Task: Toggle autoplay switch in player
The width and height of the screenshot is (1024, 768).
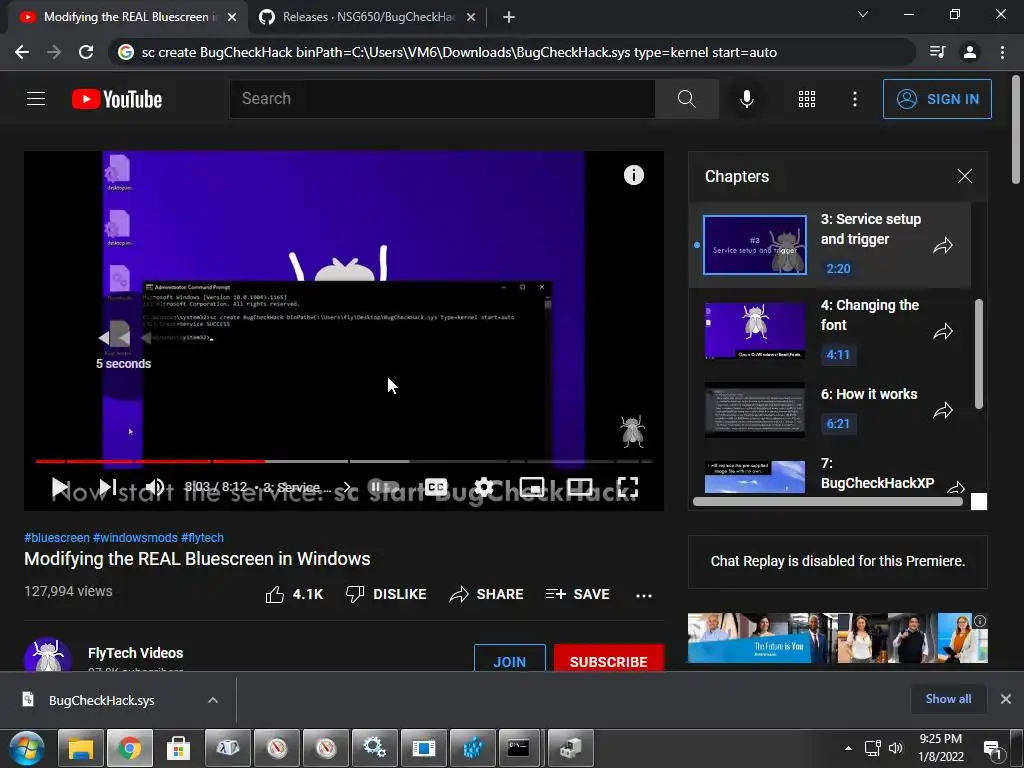Action: pyautogui.click(x=383, y=487)
